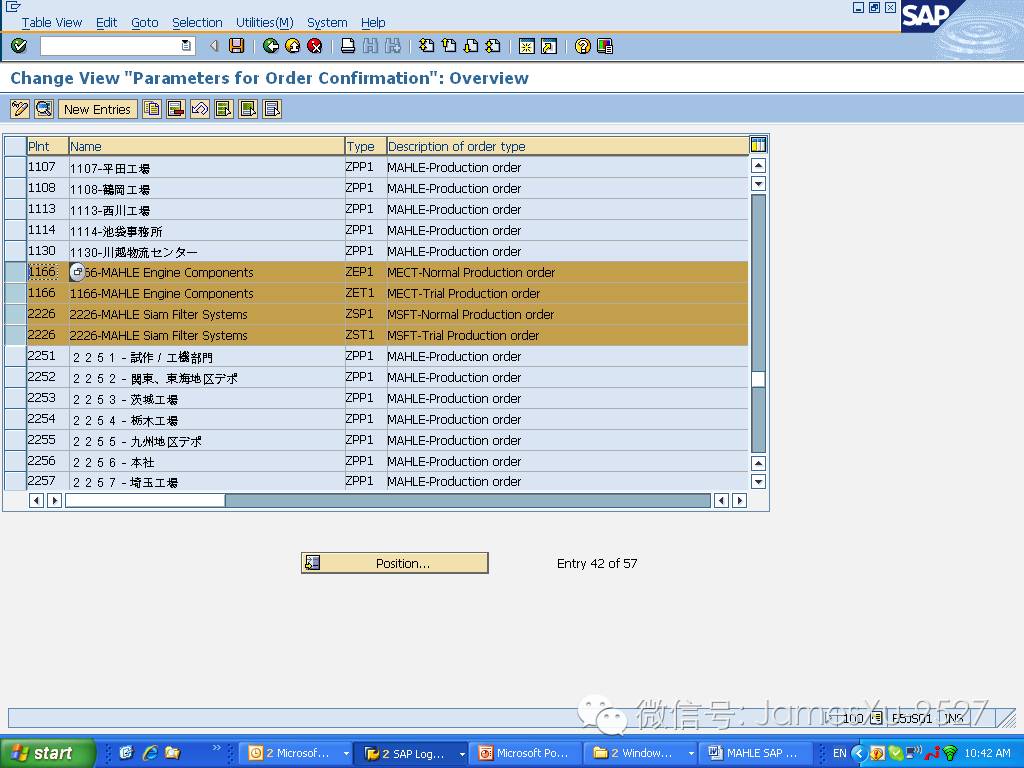Viewport: 1024px width, 768px height.
Task: Open the Edit menu
Action: [x=106, y=23]
